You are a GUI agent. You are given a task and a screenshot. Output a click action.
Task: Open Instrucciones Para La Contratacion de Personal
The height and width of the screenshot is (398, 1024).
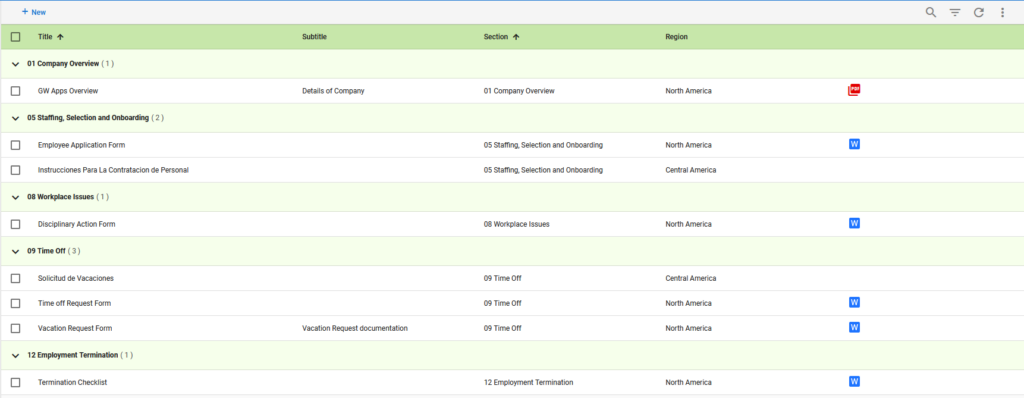[x=114, y=170]
